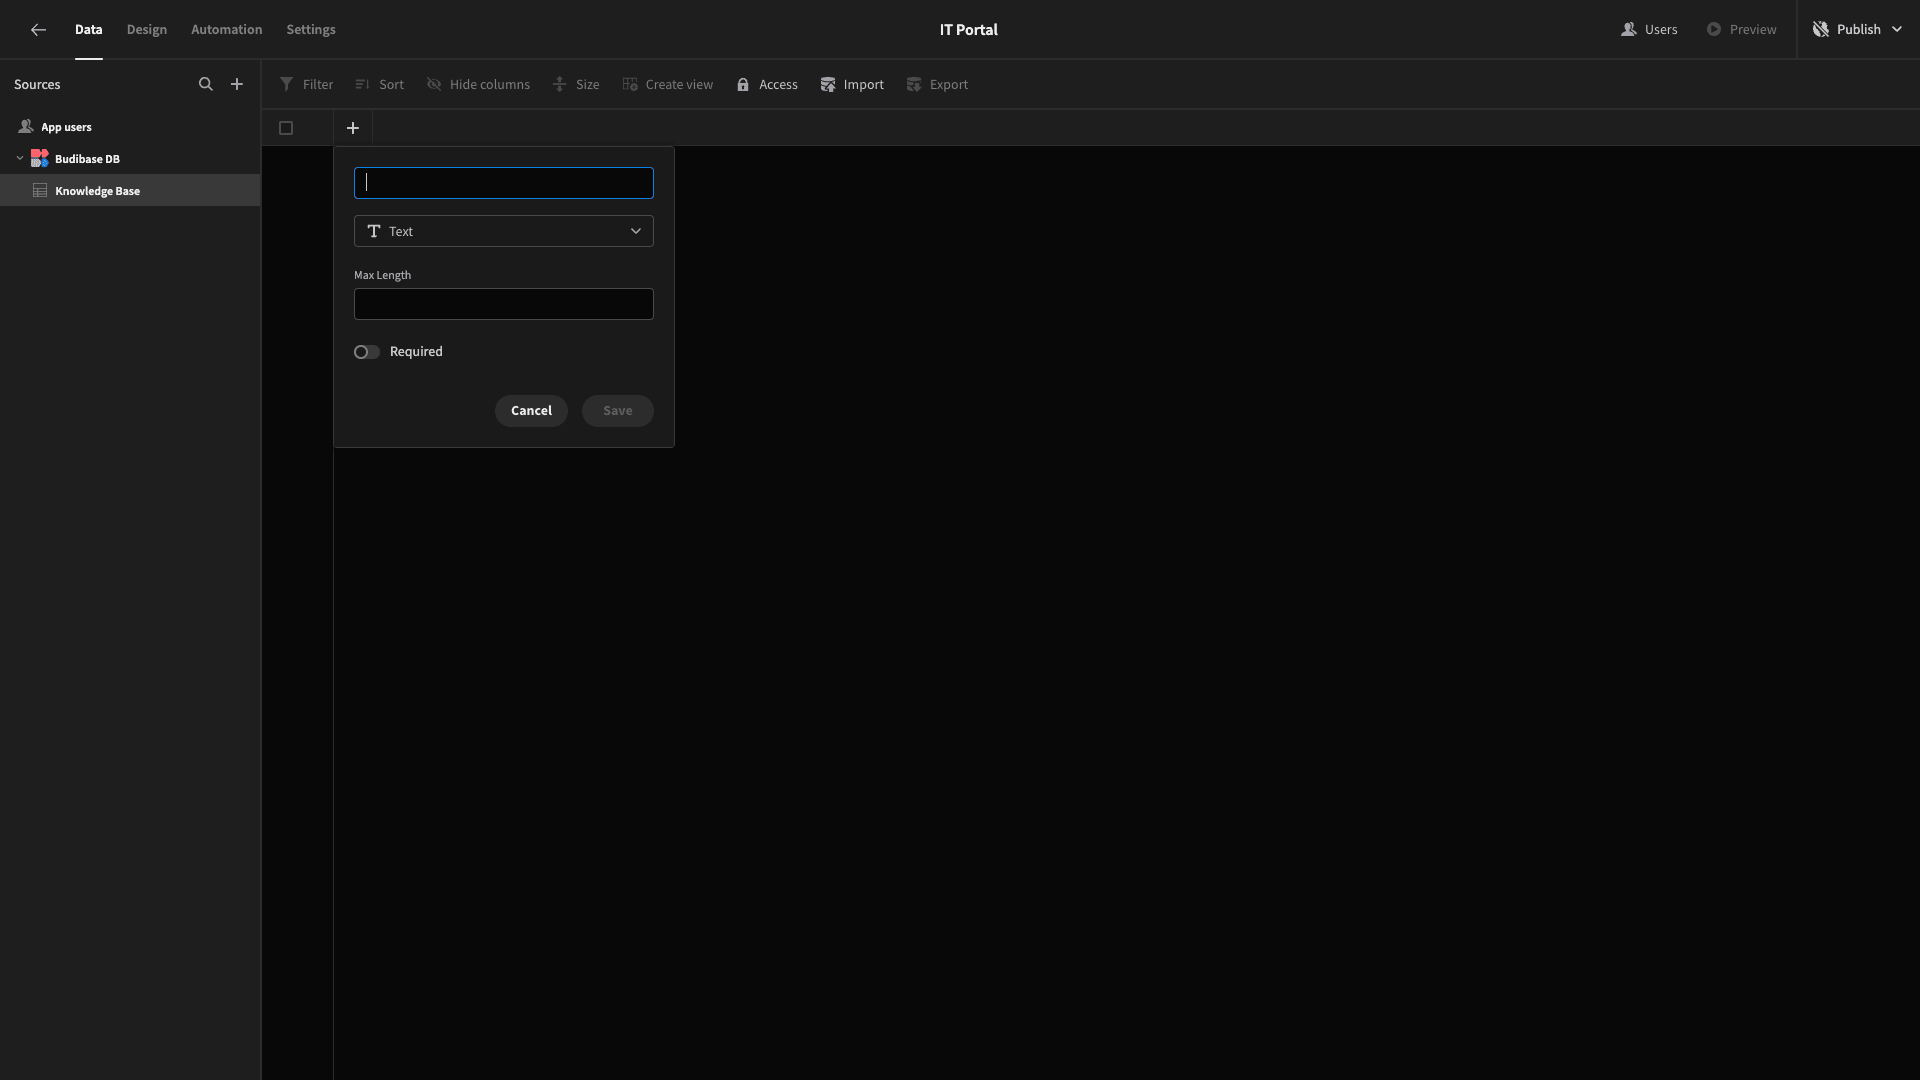Add a new column using the plus button
The image size is (1920, 1080).
pos(353,128)
